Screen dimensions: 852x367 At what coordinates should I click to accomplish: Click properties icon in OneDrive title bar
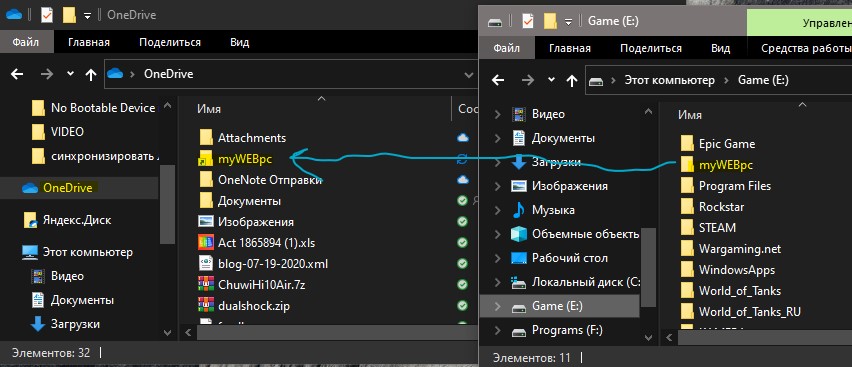tap(47, 15)
